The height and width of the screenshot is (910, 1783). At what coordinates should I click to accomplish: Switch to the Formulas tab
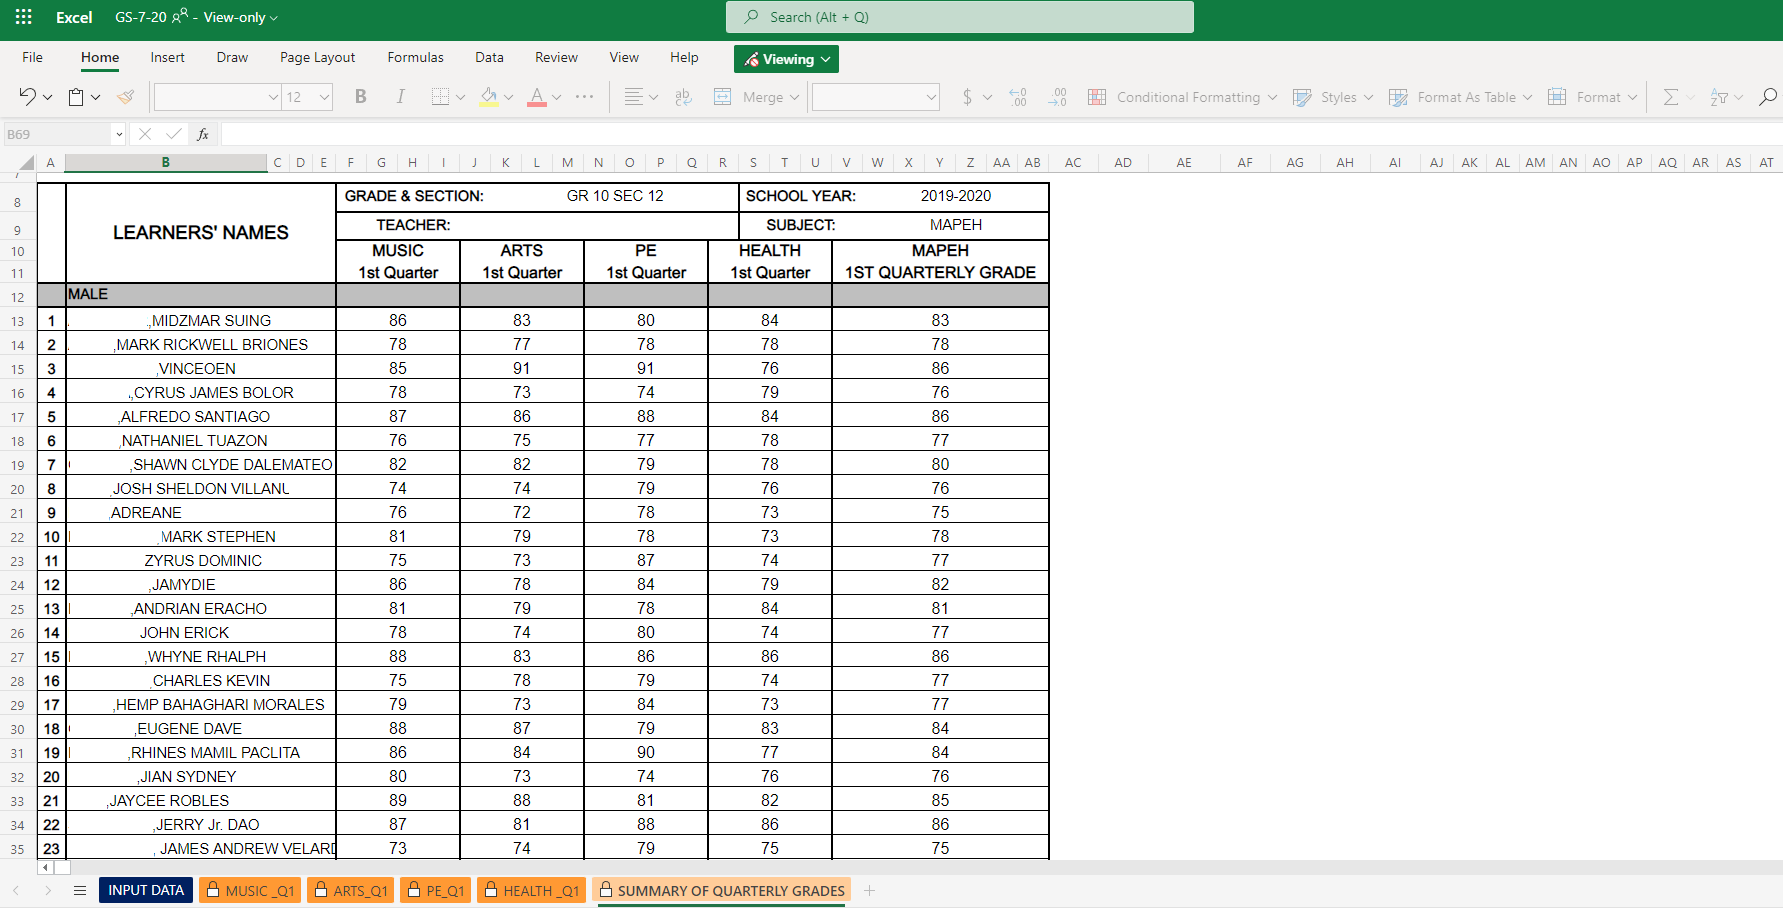click(415, 57)
